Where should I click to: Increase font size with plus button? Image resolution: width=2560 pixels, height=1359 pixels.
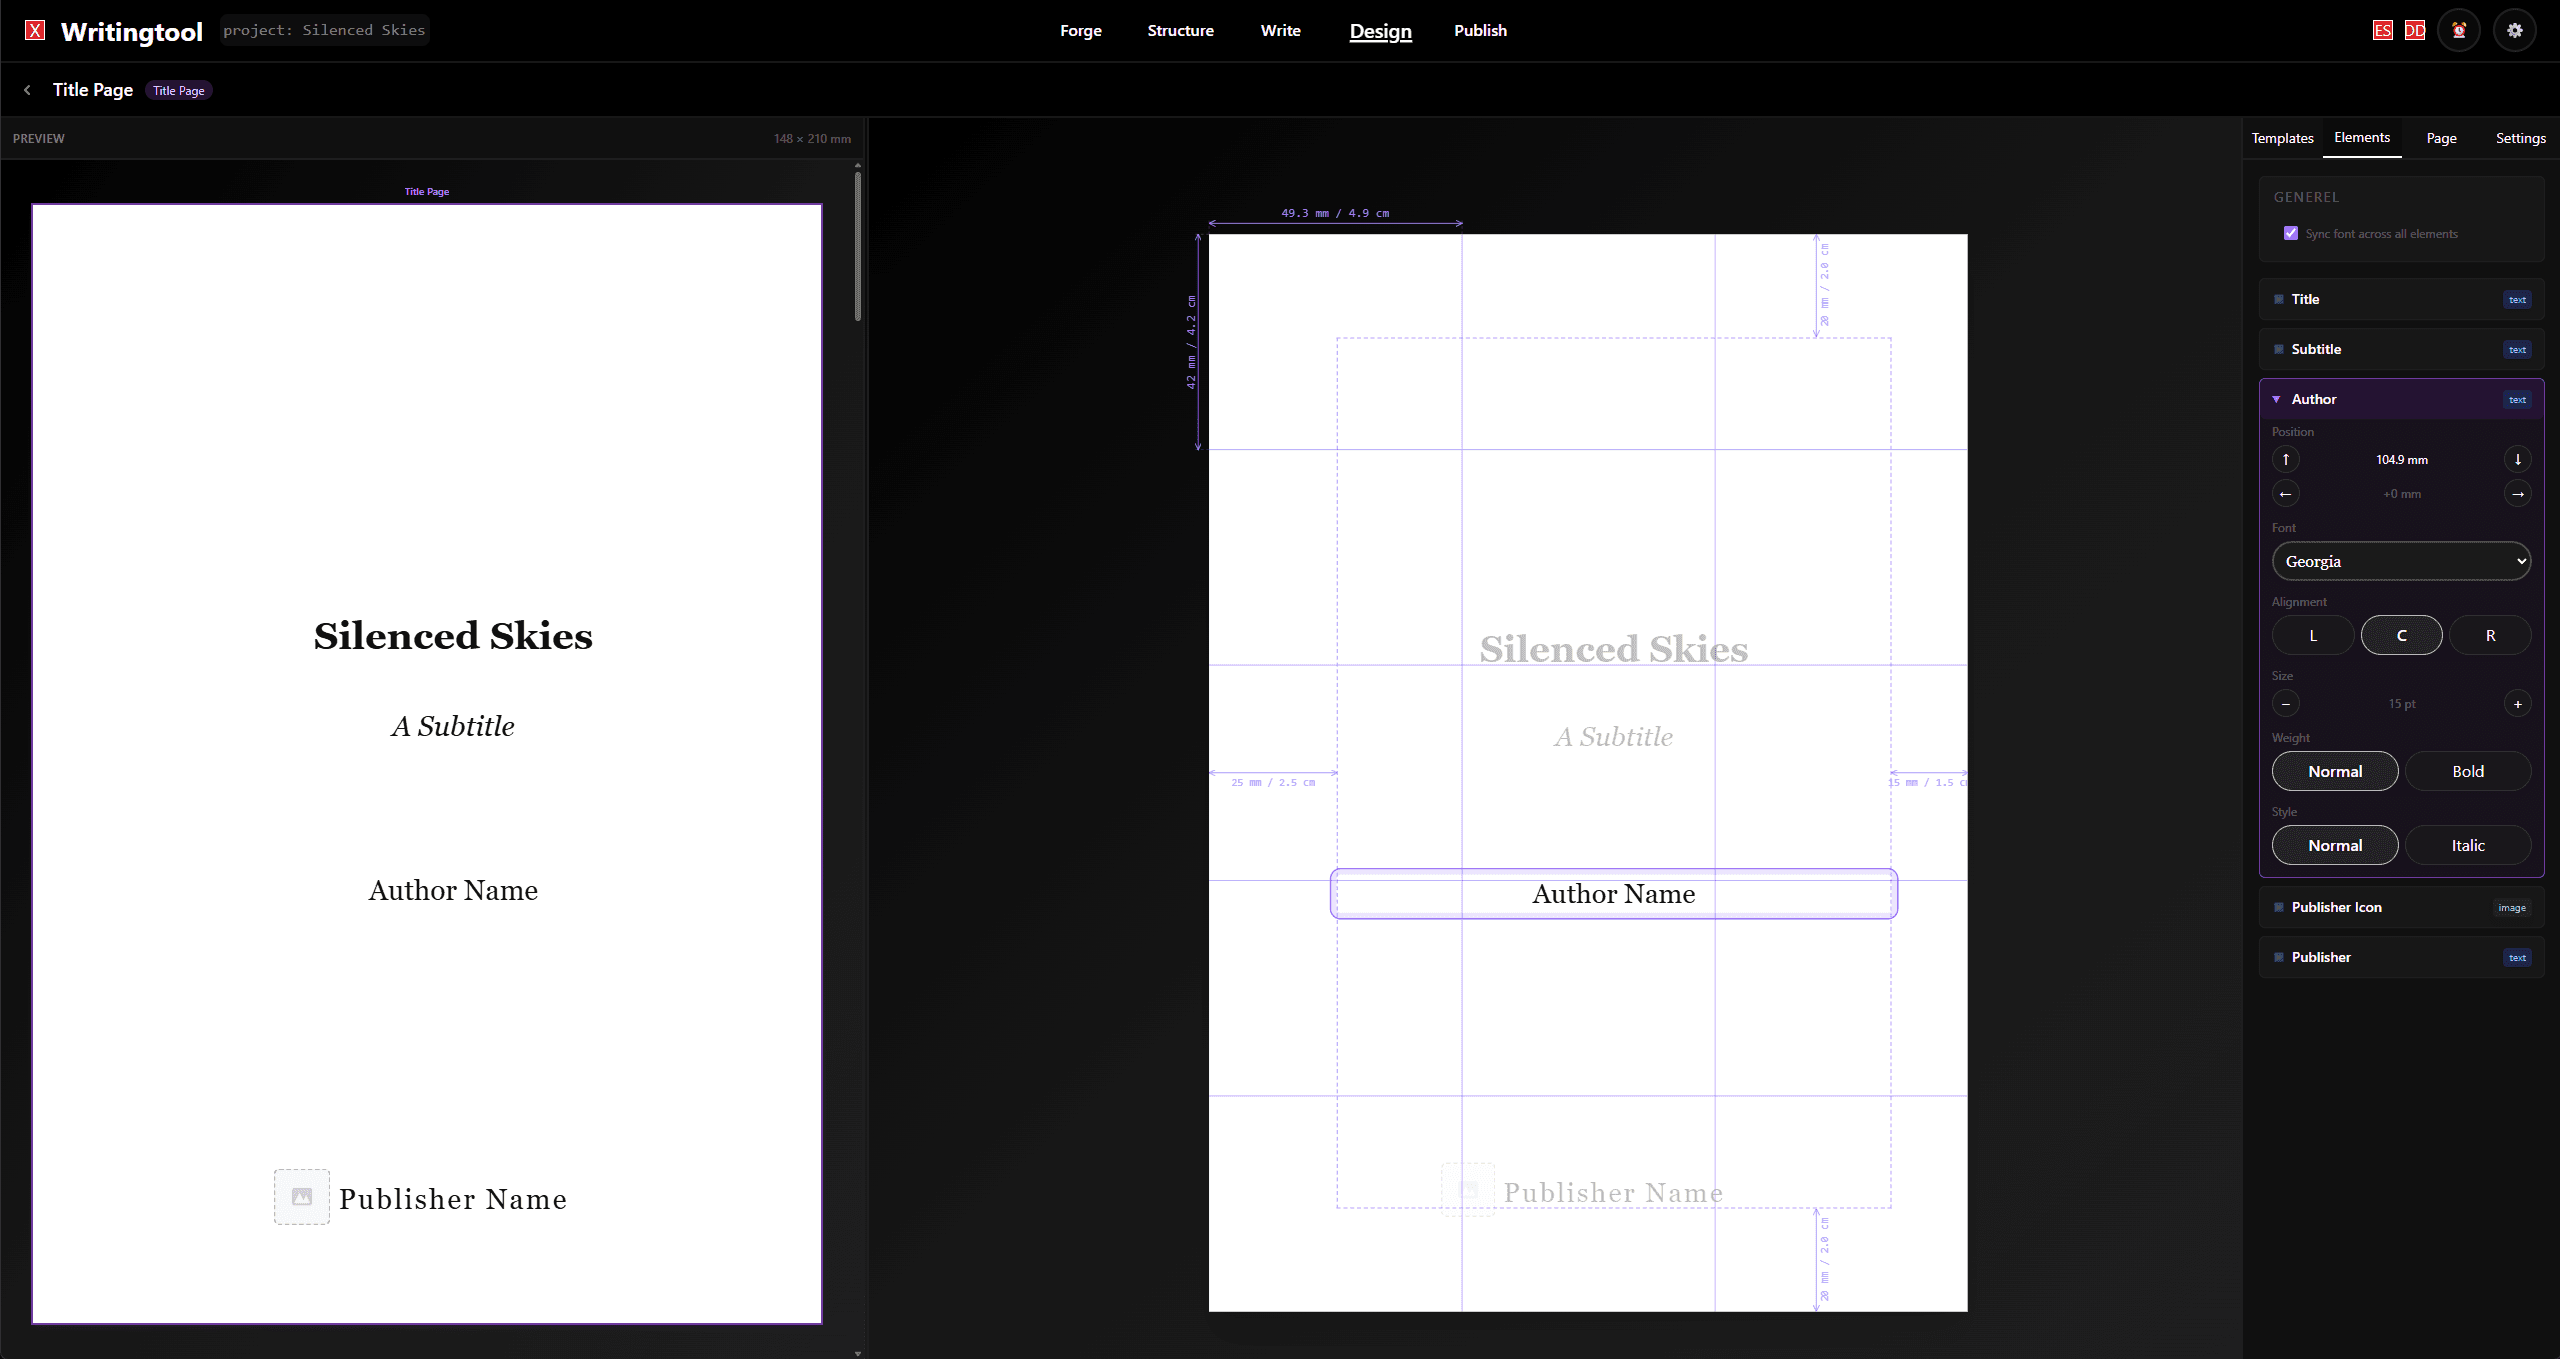(x=2518, y=704)
